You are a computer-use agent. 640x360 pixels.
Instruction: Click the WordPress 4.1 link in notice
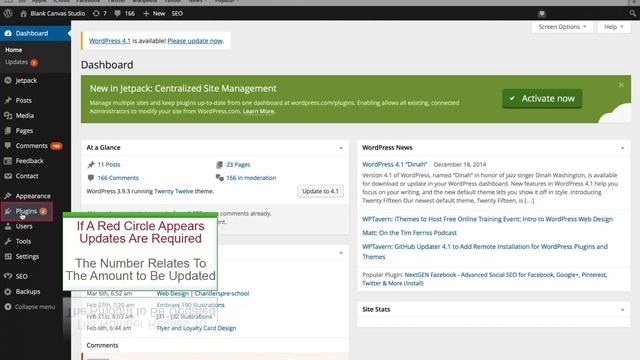pos(110,41)
